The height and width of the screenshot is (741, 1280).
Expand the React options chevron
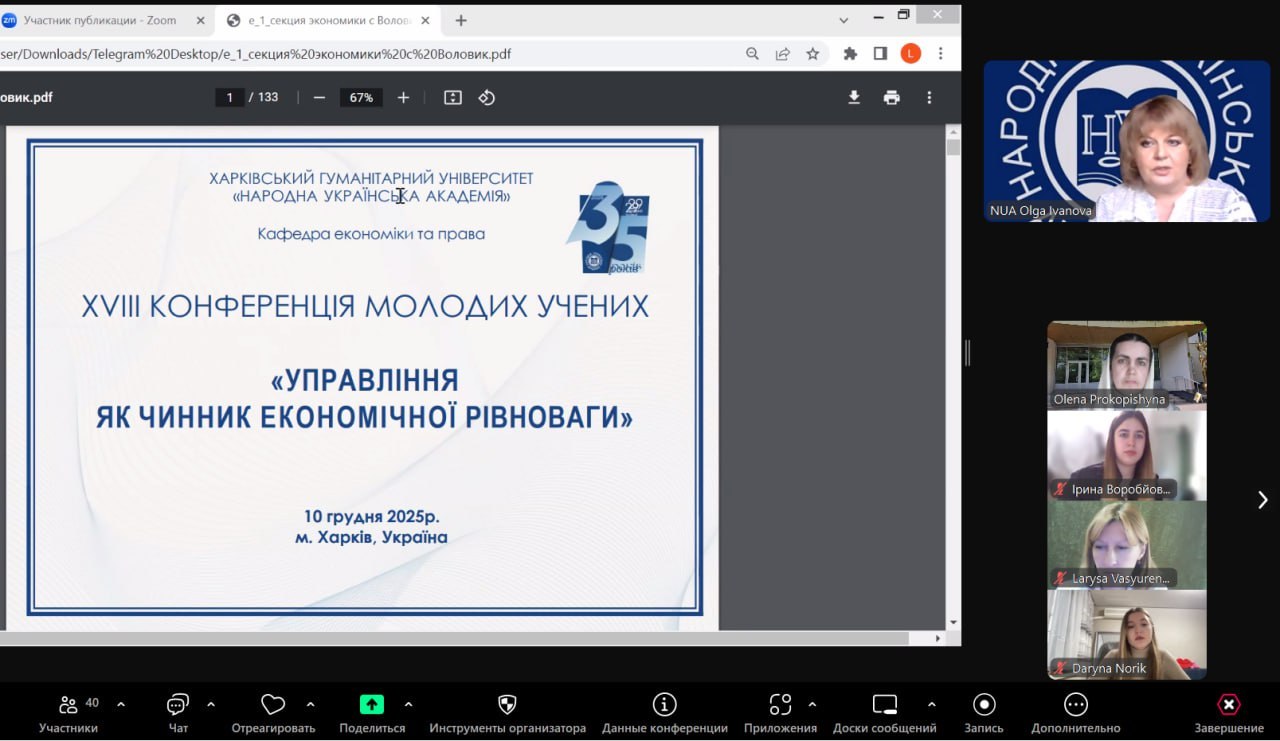(310, 704)
